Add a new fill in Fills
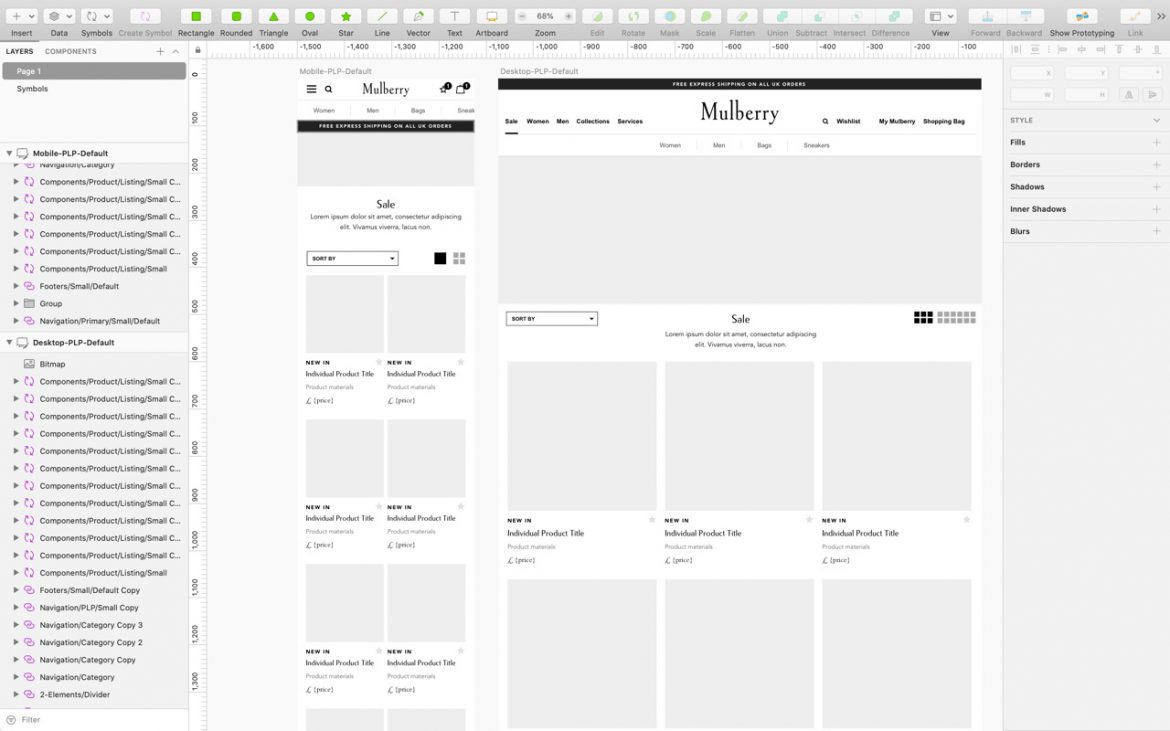 pyautogui.click(x=1156, y=142)
